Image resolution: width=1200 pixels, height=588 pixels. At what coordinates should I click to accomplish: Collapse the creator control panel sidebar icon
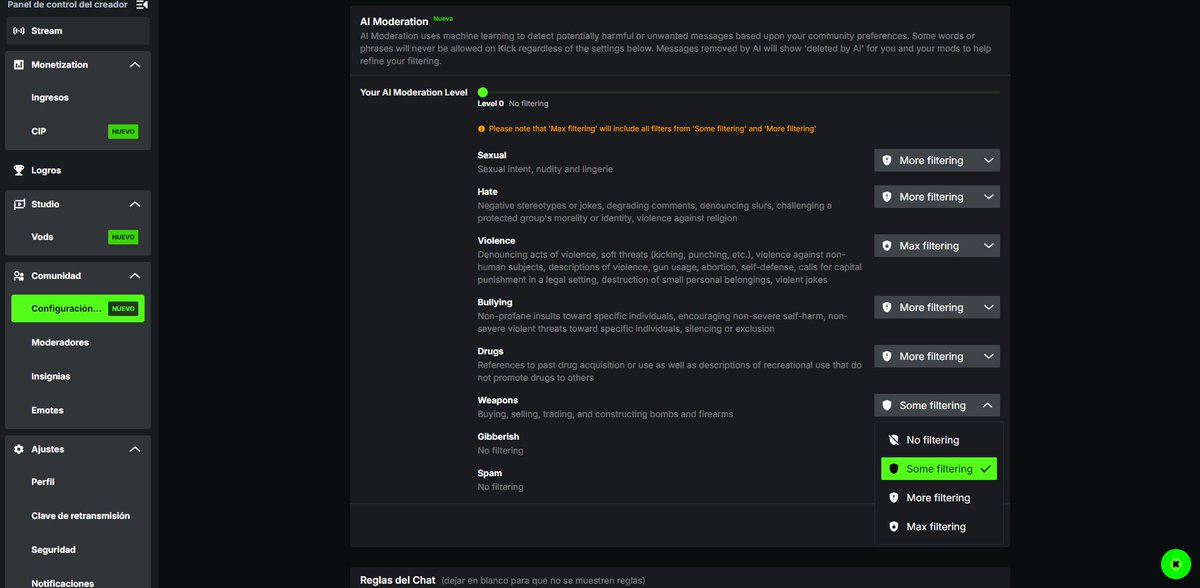pyautogui.click(x=143, y=5)
